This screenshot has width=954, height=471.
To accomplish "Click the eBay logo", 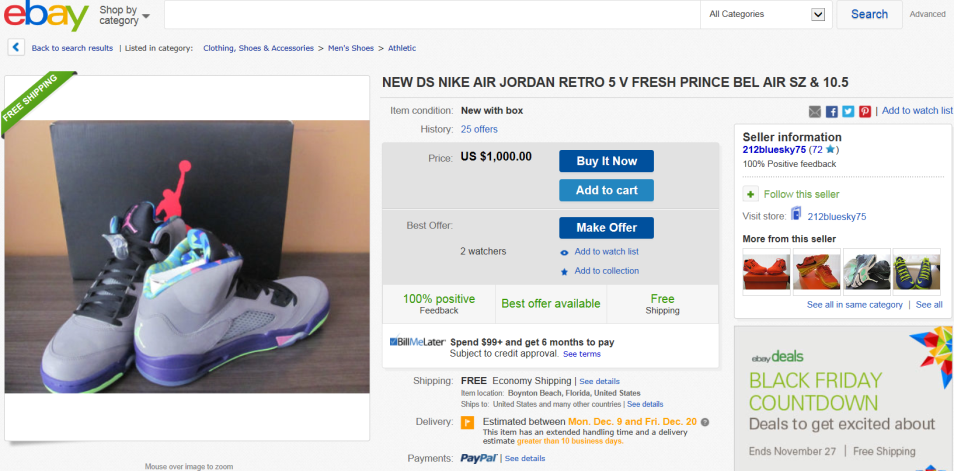I will coord(46,15).
